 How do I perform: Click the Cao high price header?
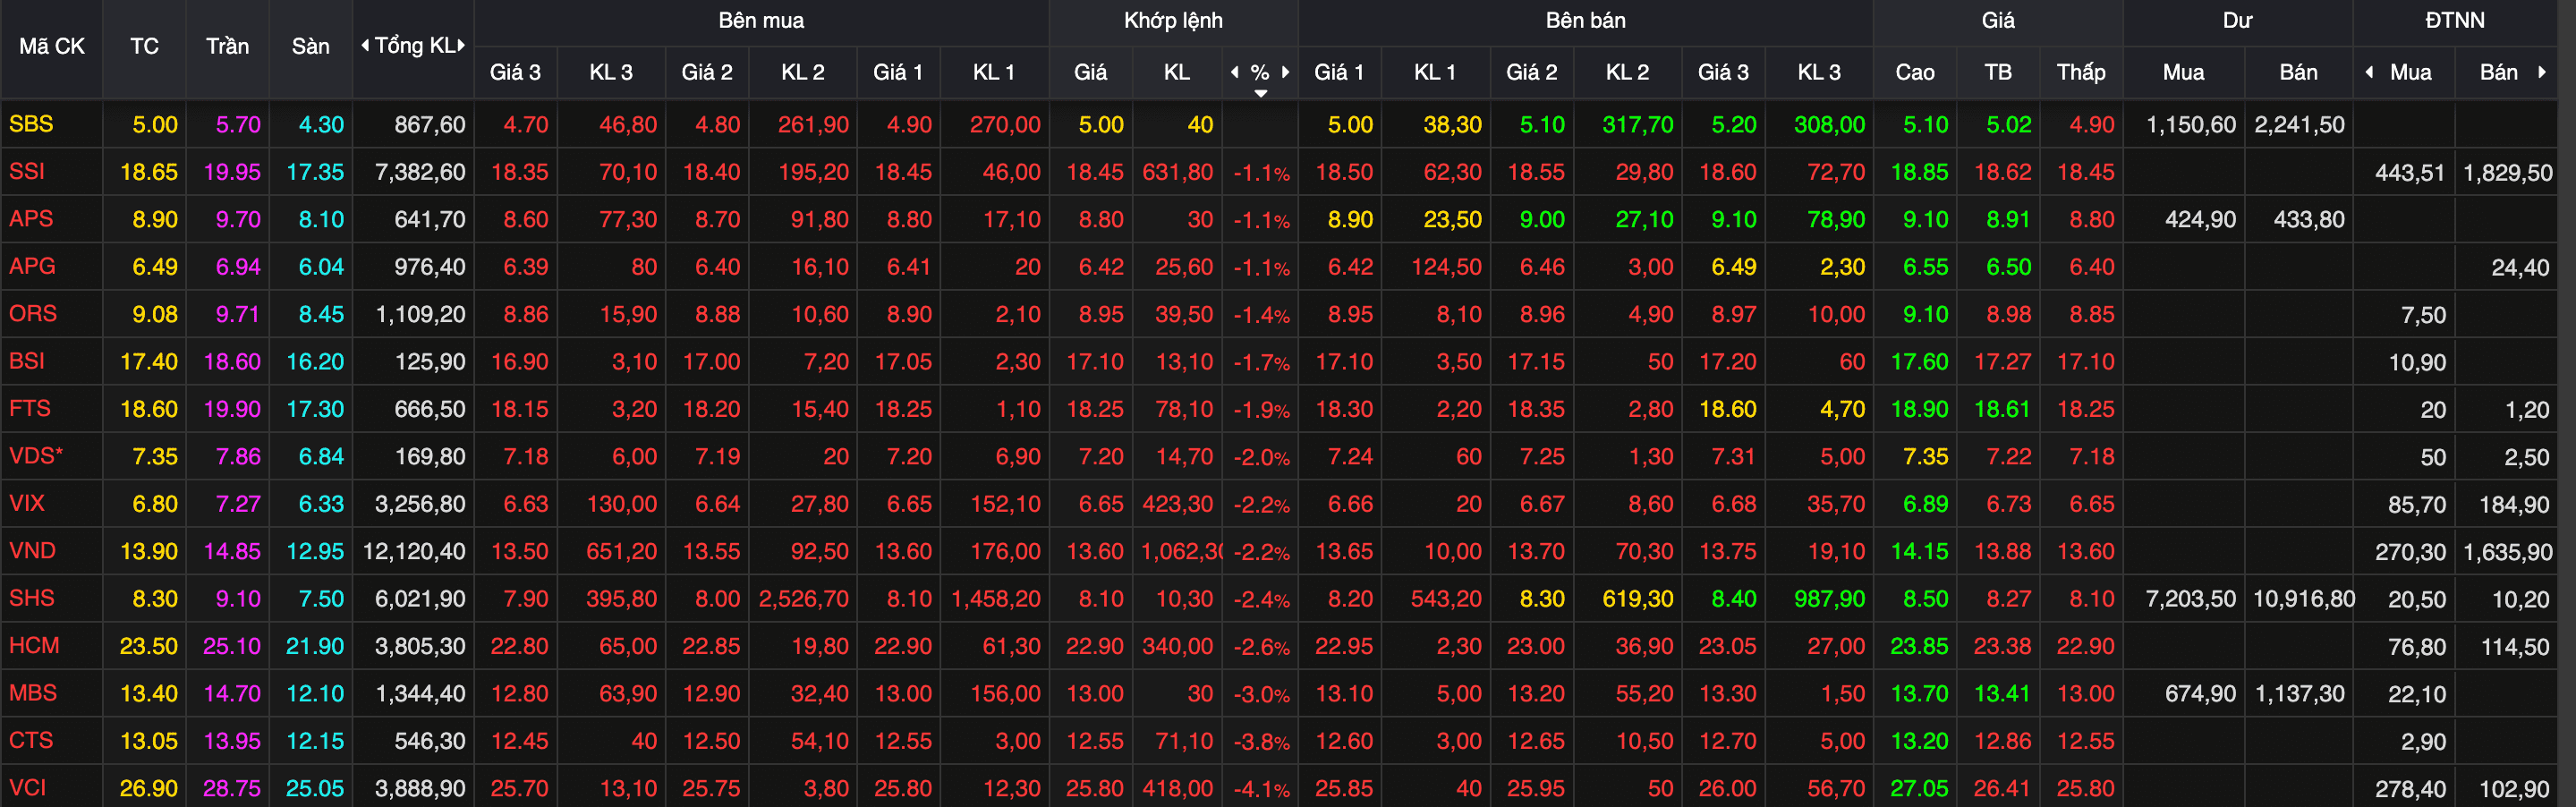(x=1914, y=72)
